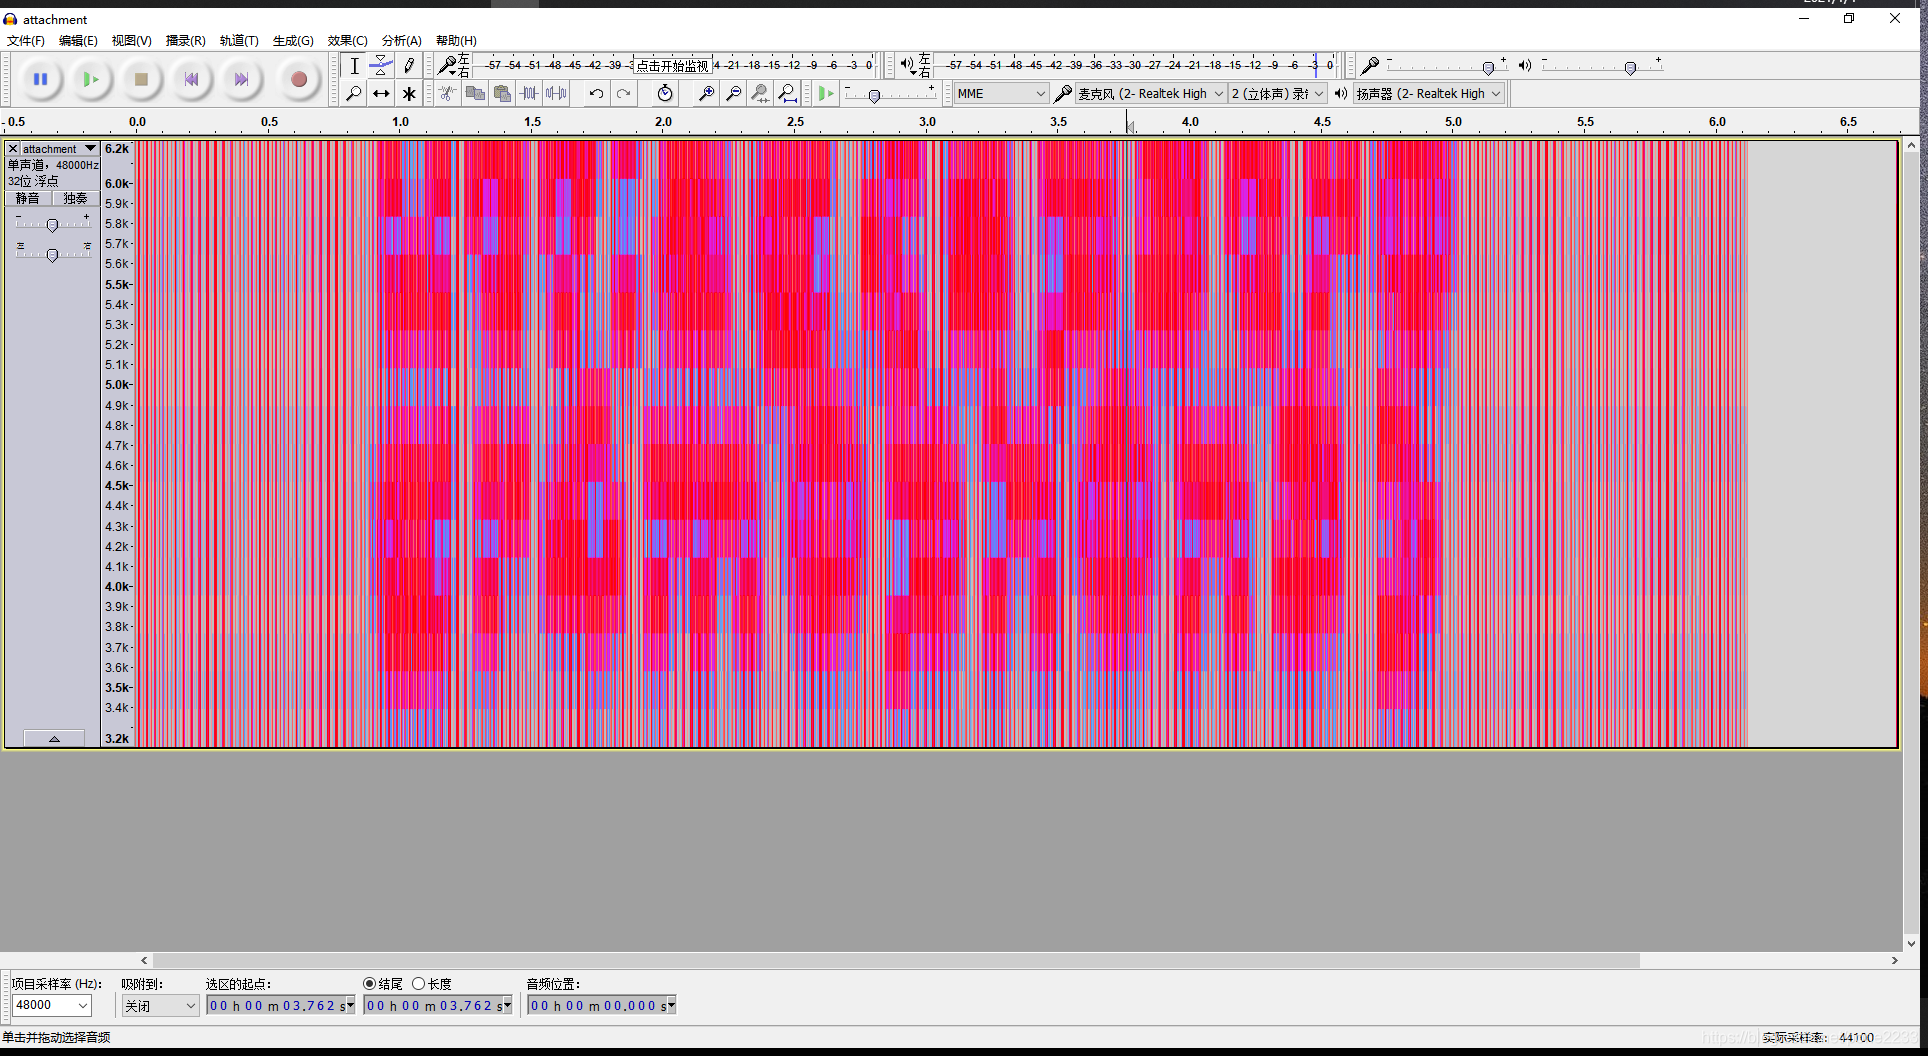The height and width of the screenshot is (1056, 1928).
Task: Open the project sample rate 48000 dropdown
Action: (51, 1005)
